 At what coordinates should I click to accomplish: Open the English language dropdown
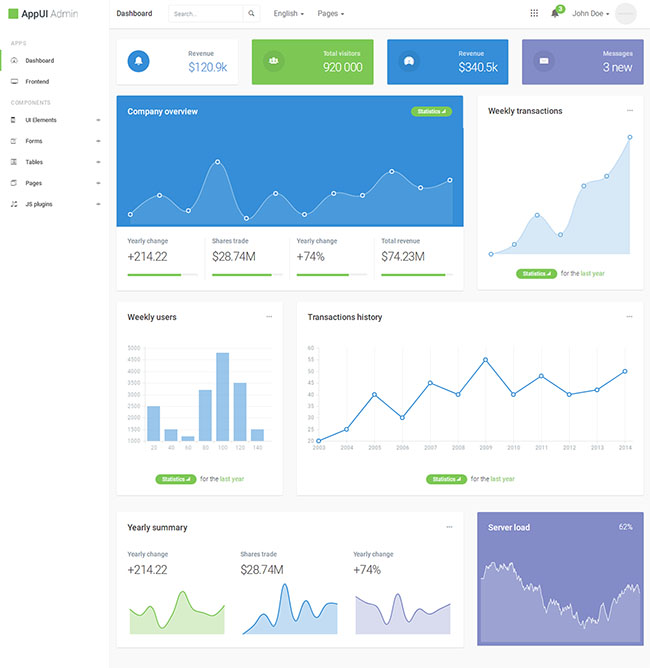point(288,14)
